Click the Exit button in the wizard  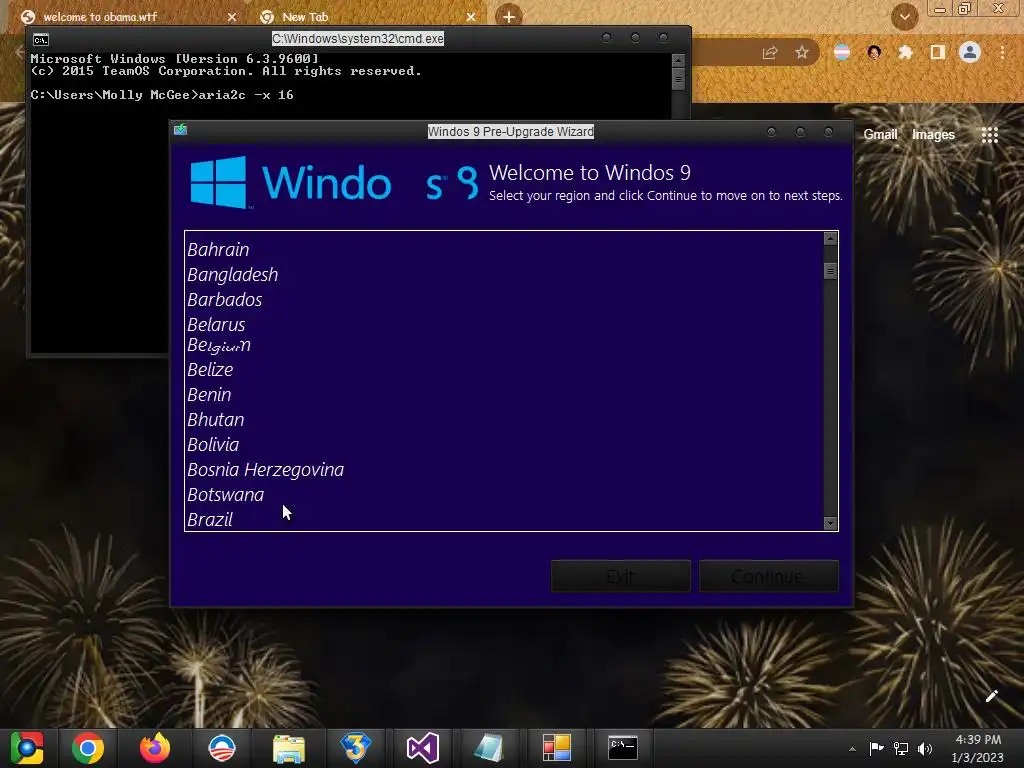tap(620, 576)
